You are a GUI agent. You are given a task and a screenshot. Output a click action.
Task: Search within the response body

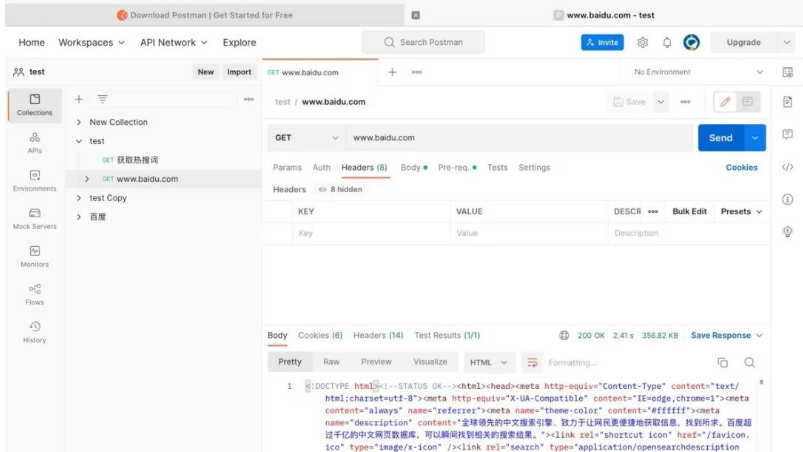(x=750, y=362)
